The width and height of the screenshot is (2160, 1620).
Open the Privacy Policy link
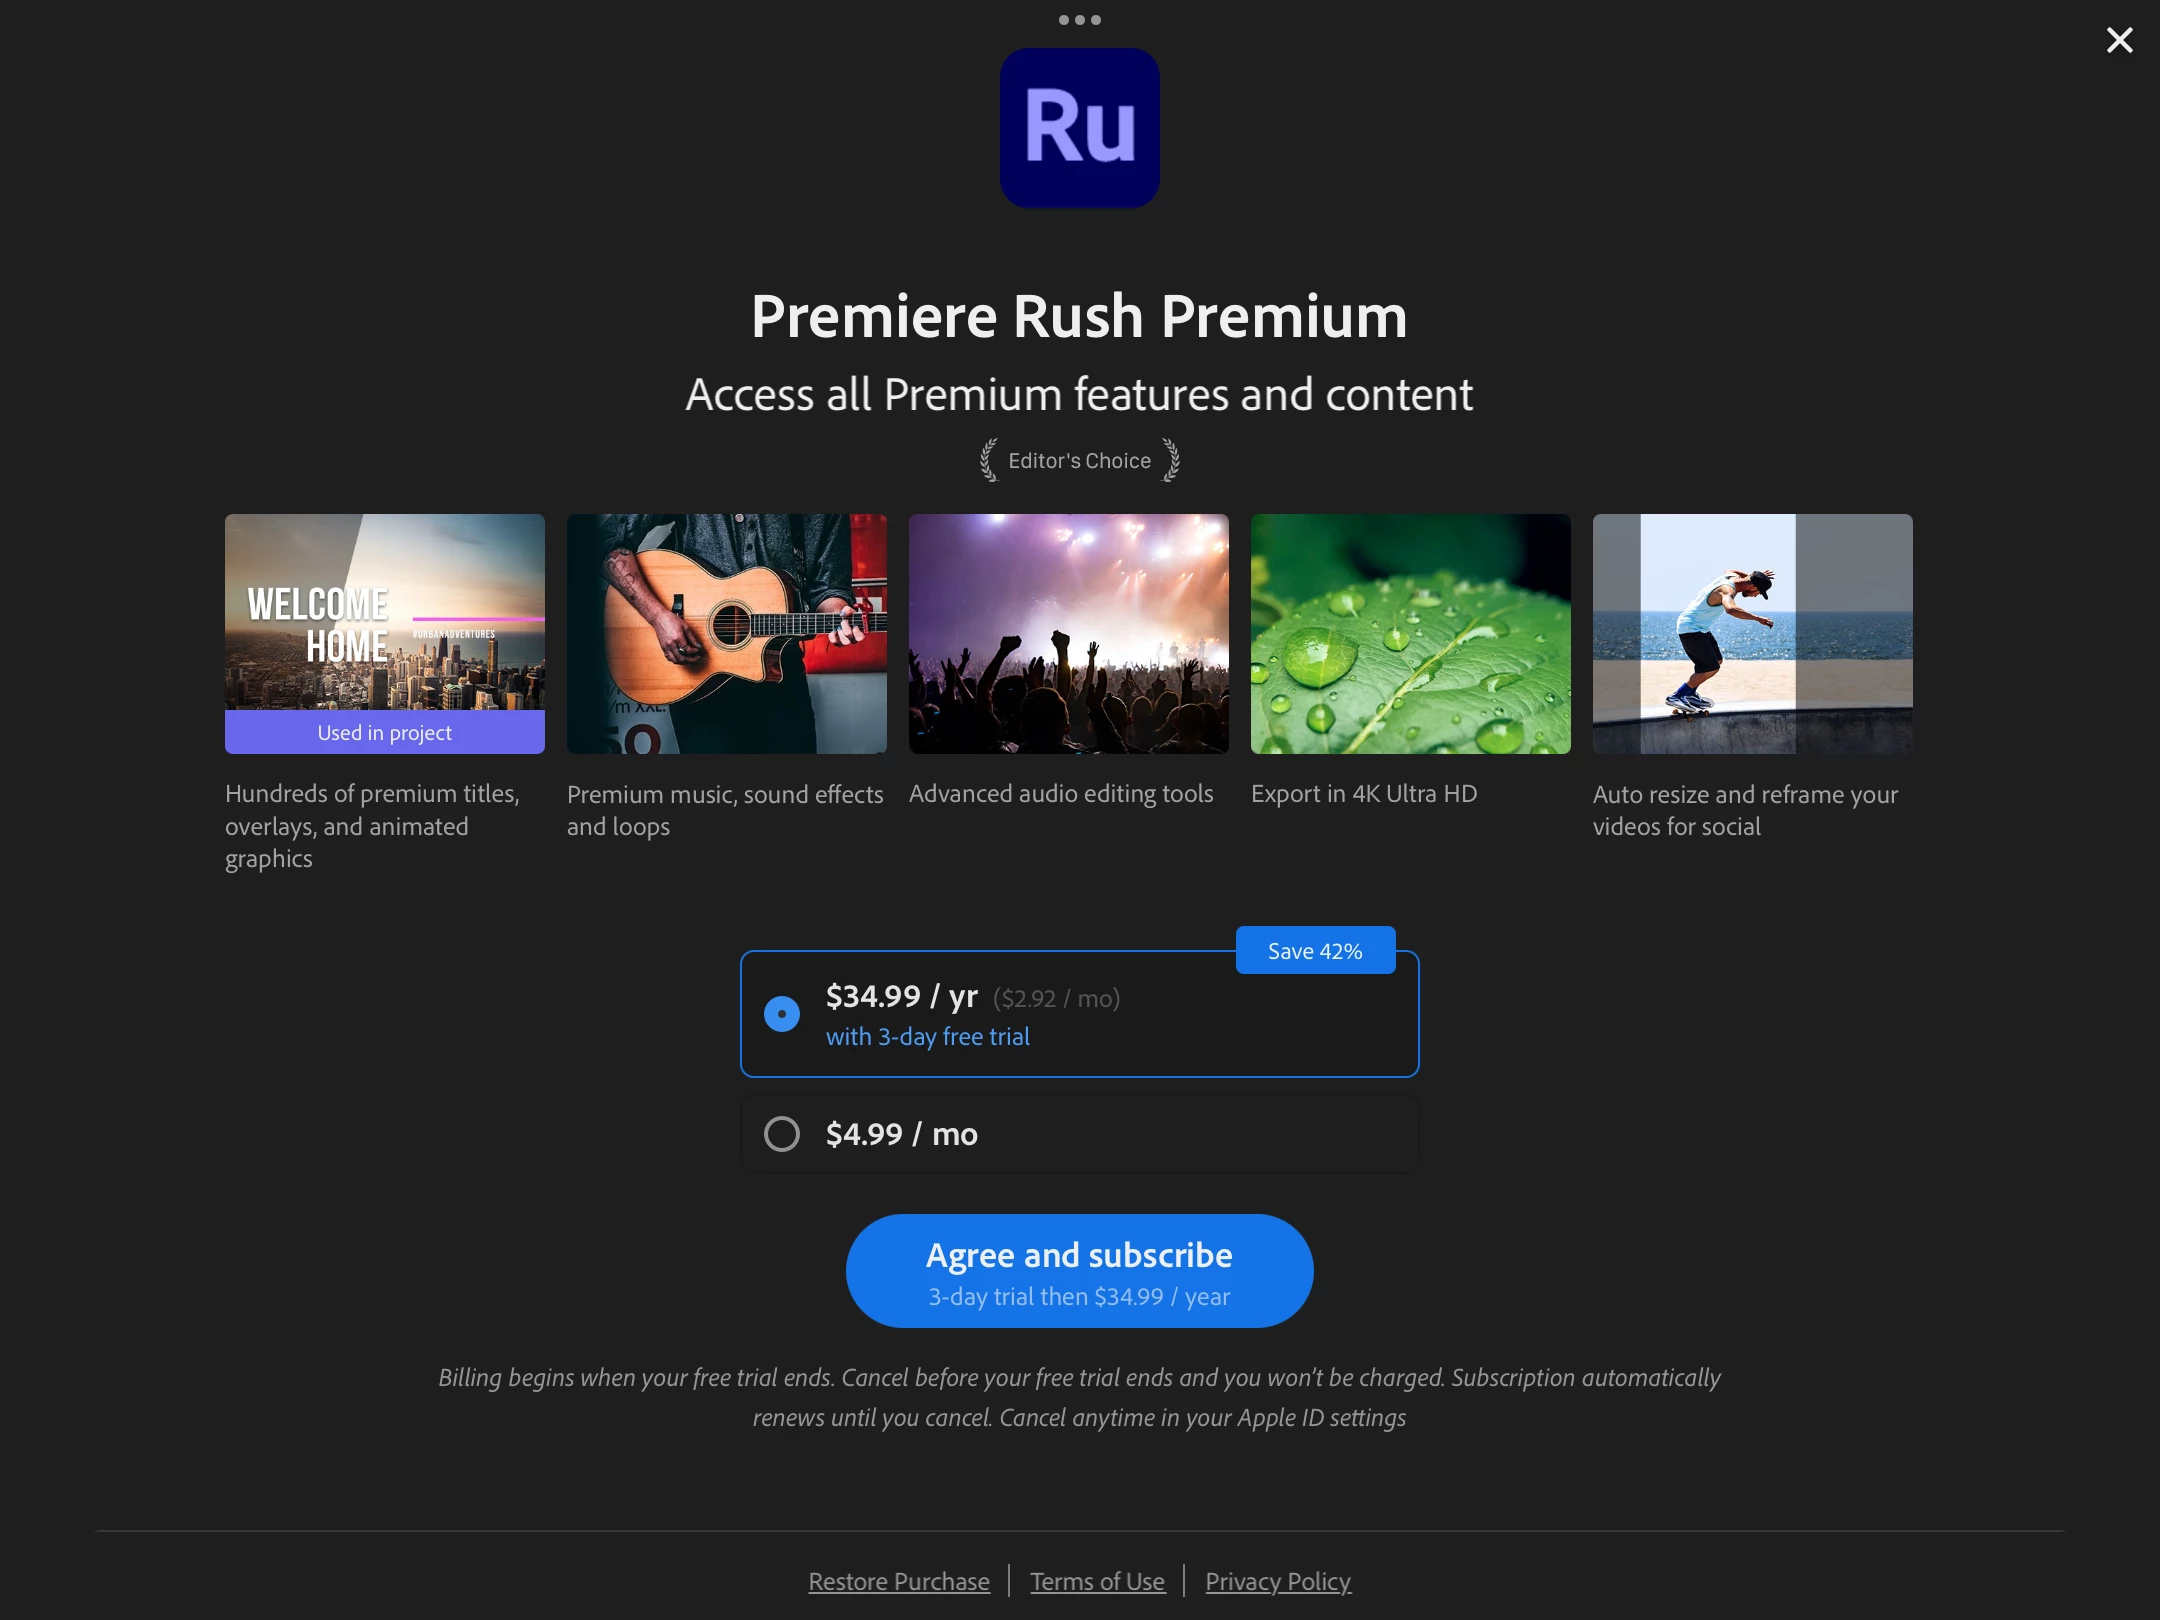pyautogui.click(x=1278, y=1581)
